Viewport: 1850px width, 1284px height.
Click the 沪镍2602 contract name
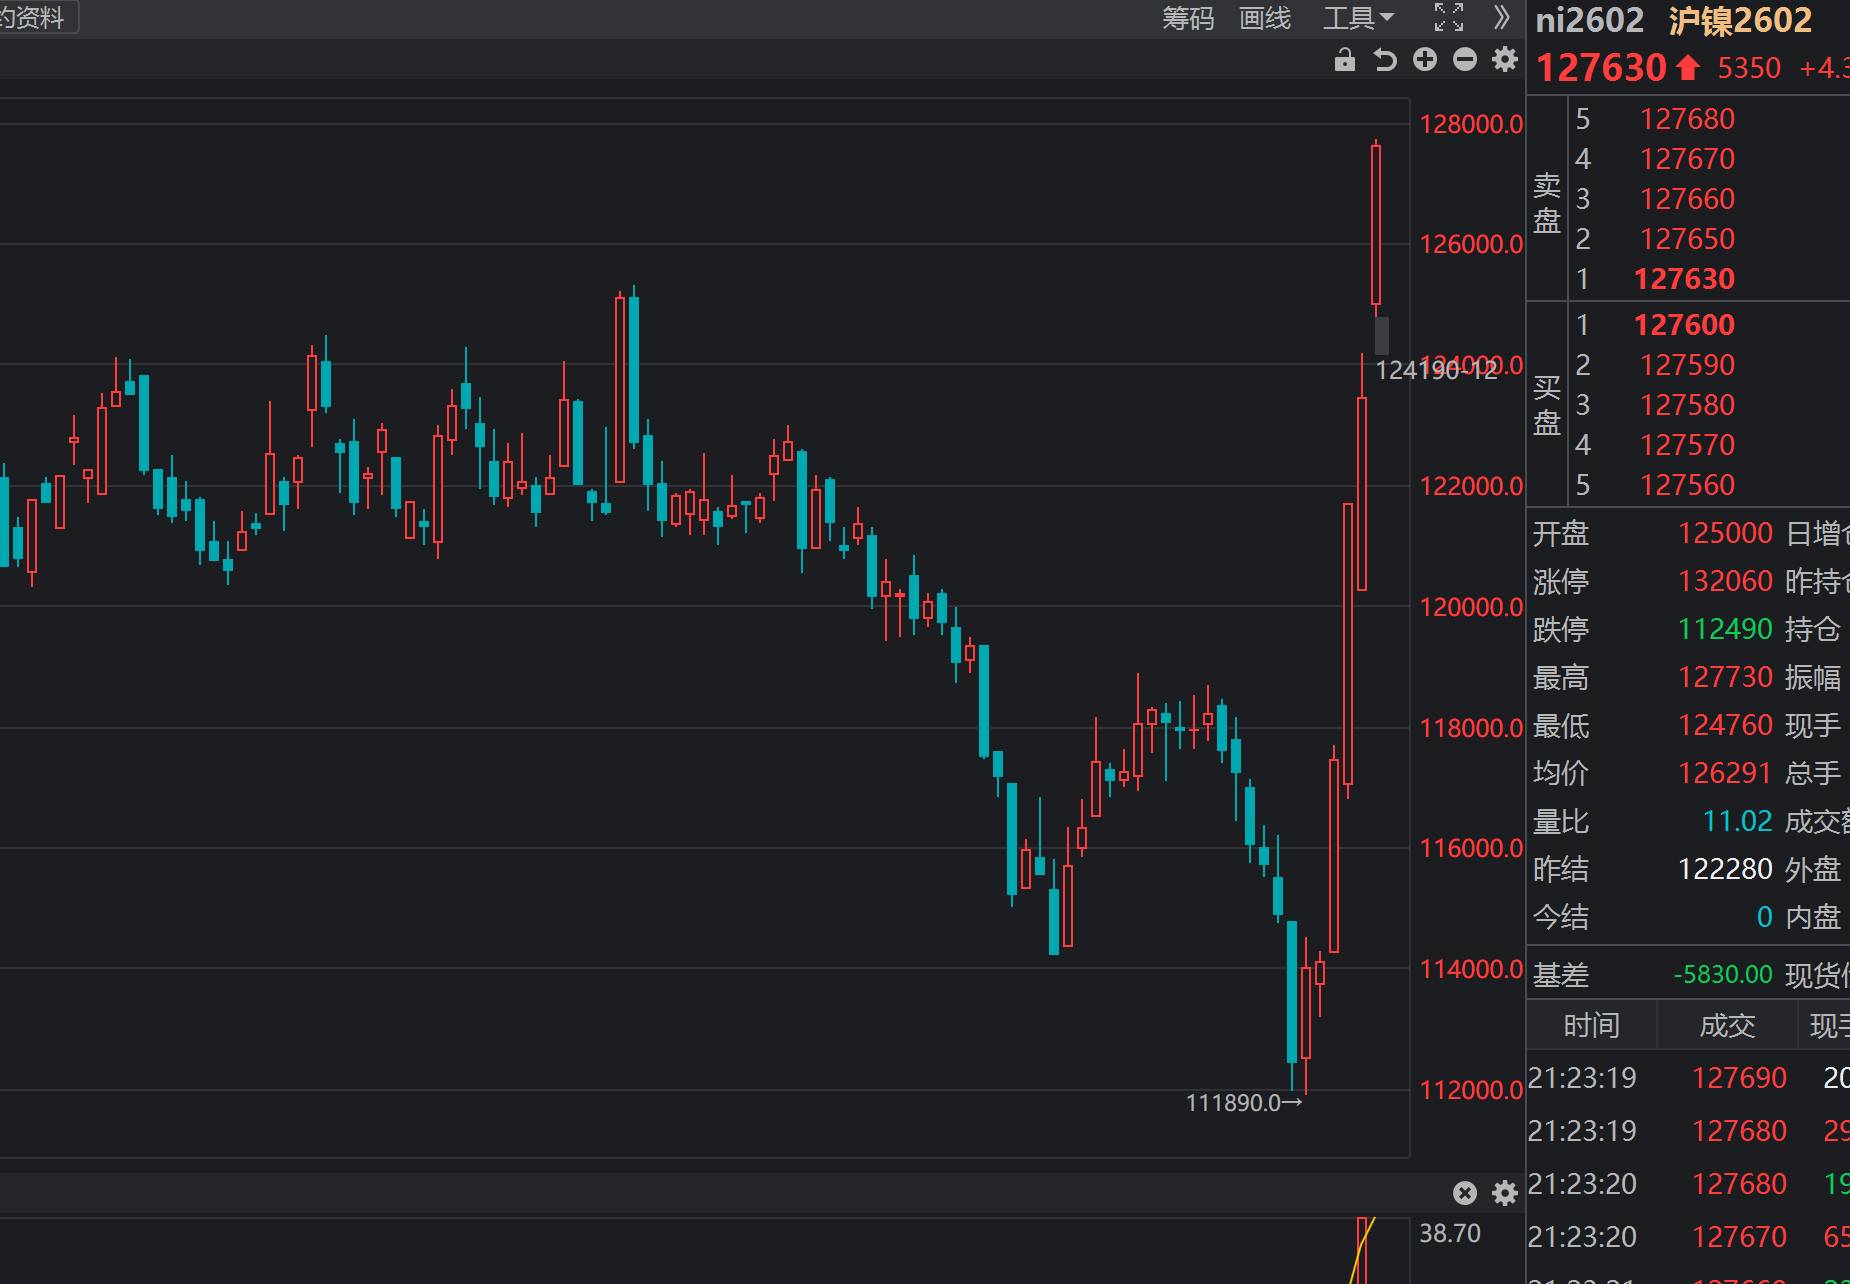tap(1740, 21)
